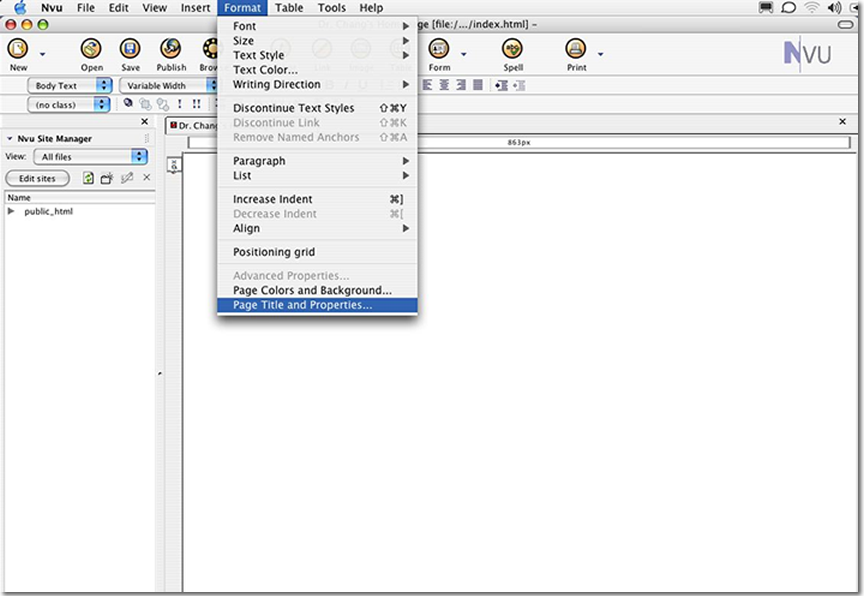864x596 pixels.
Task: Open the Insert menu
Action: (x=195, y=8)
